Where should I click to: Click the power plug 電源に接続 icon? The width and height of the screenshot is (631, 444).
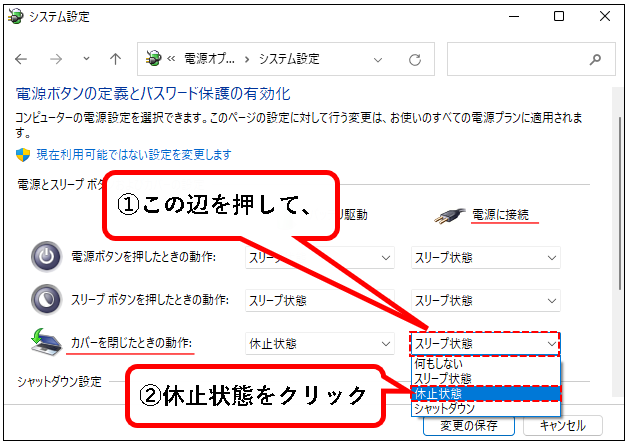[x=450, y=216]
